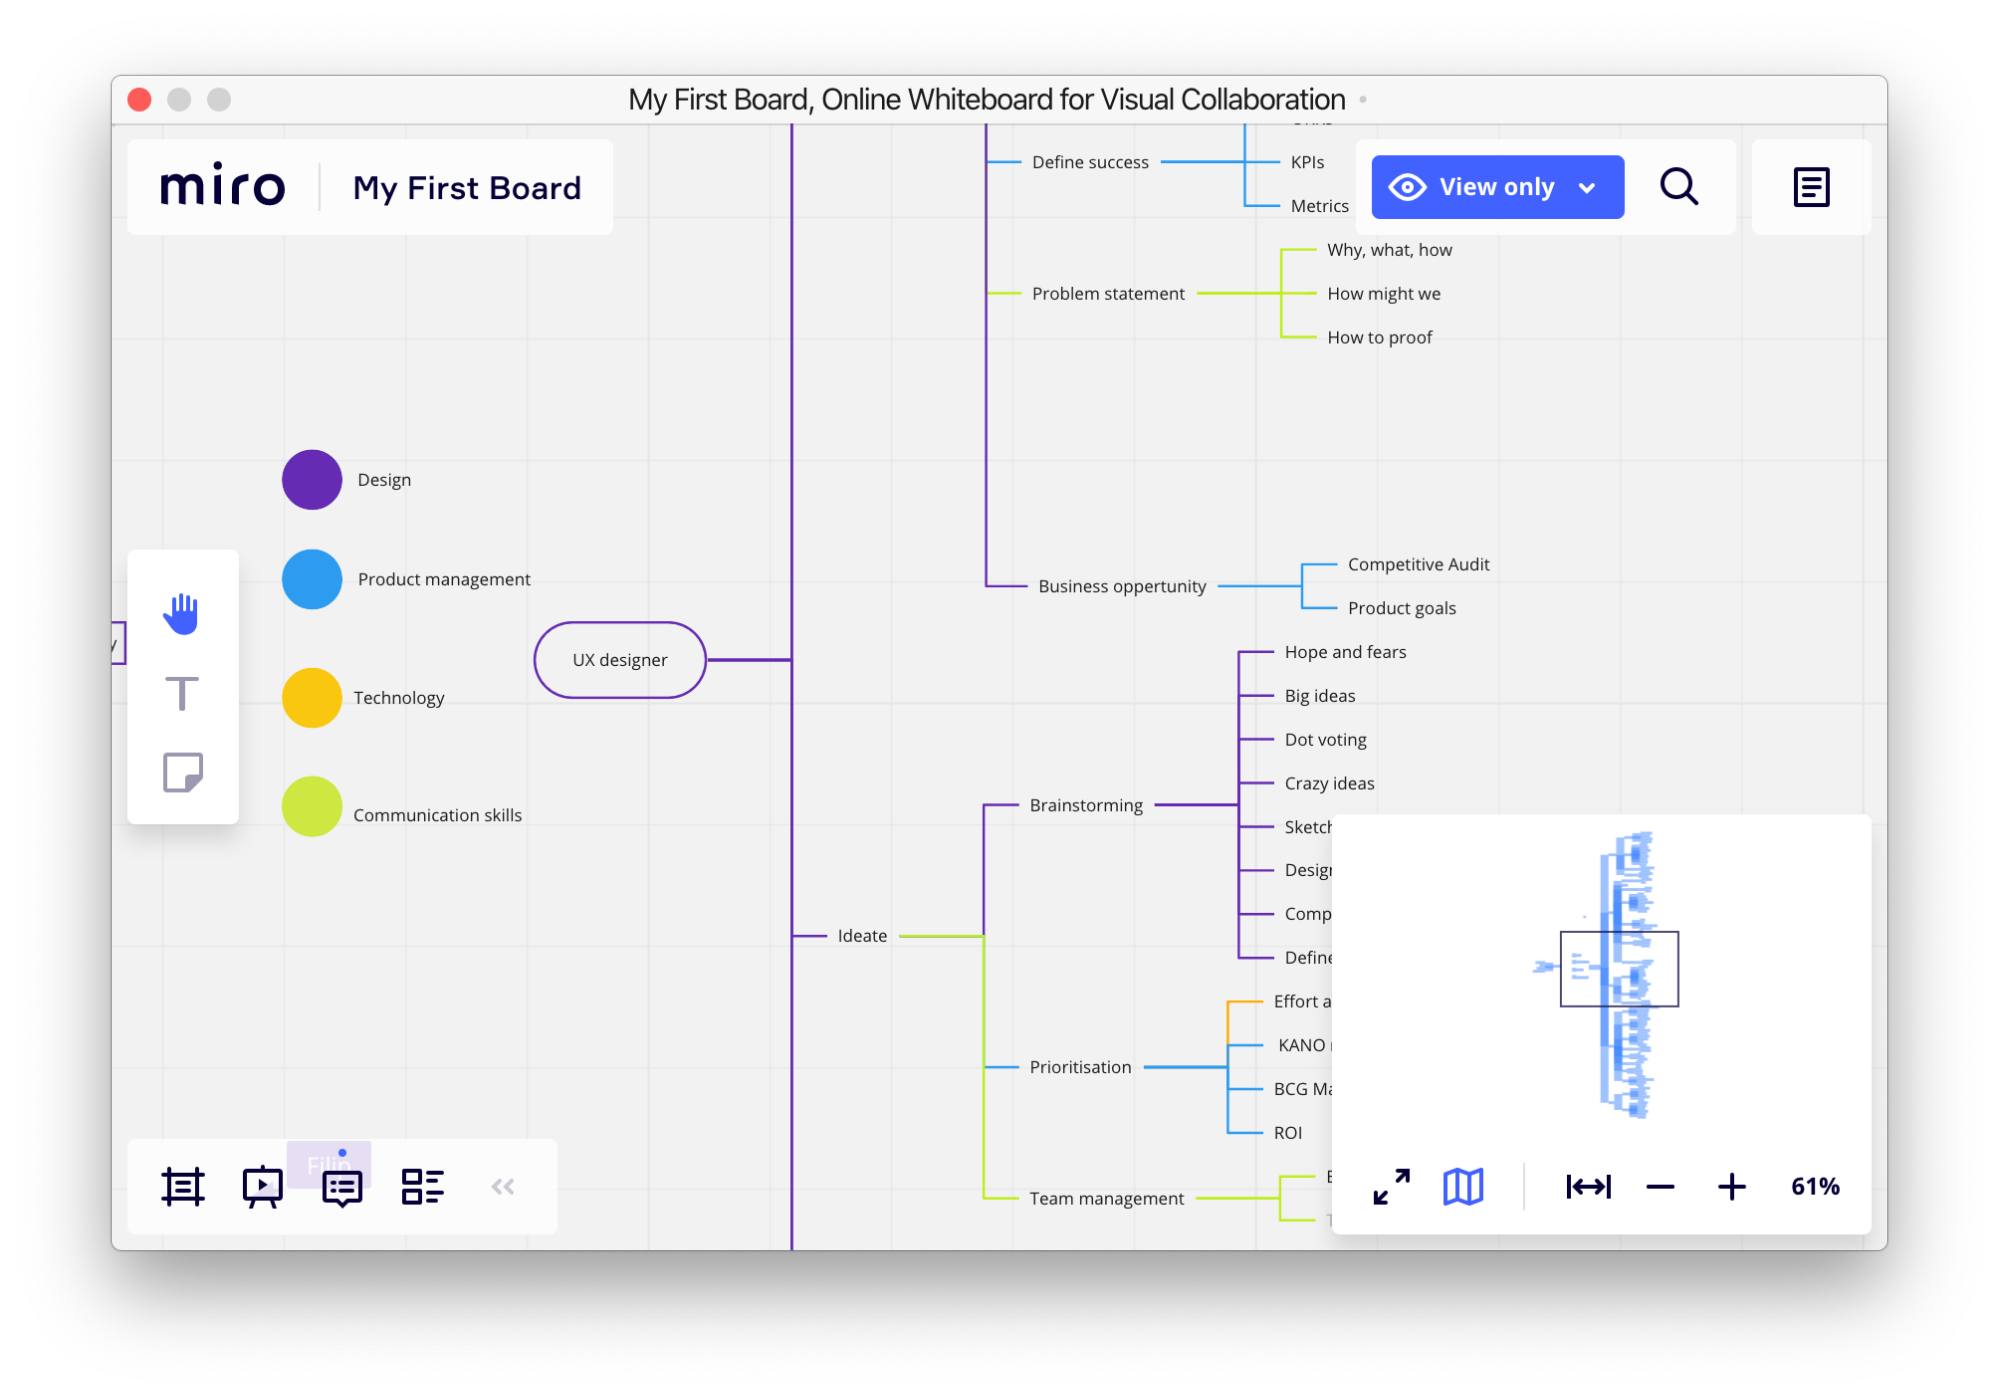This screenshot has width=1999, height=1398.
Task: Select the Problem statement node
Action: [x=1108, y=293]
